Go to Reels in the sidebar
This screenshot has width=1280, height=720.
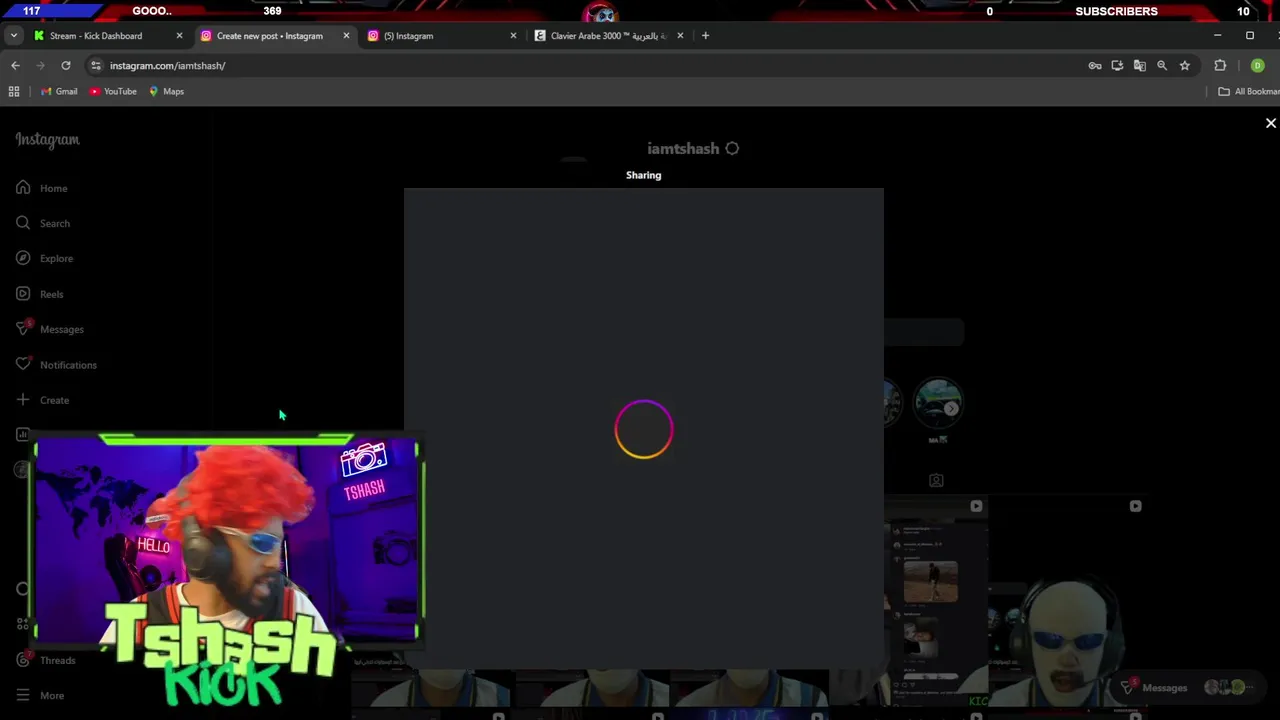point(40,294)
